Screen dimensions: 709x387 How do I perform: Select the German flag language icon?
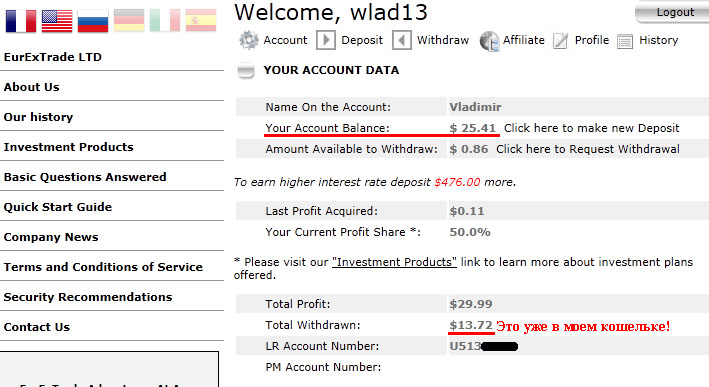pos(129,20)
